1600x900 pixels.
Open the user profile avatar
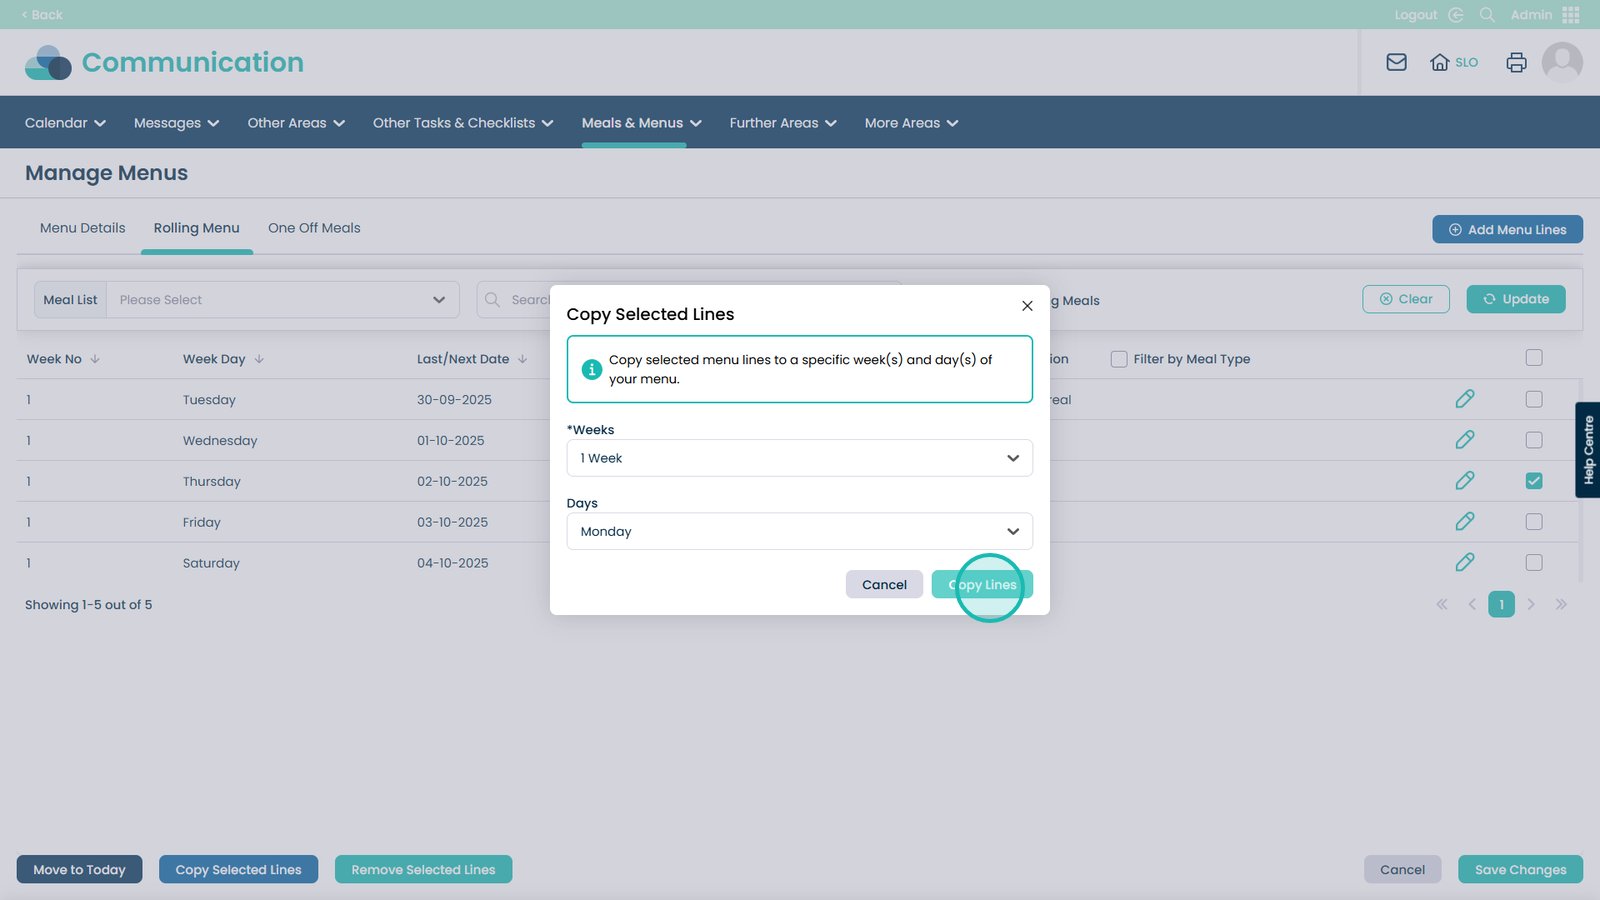(1561, 62)
